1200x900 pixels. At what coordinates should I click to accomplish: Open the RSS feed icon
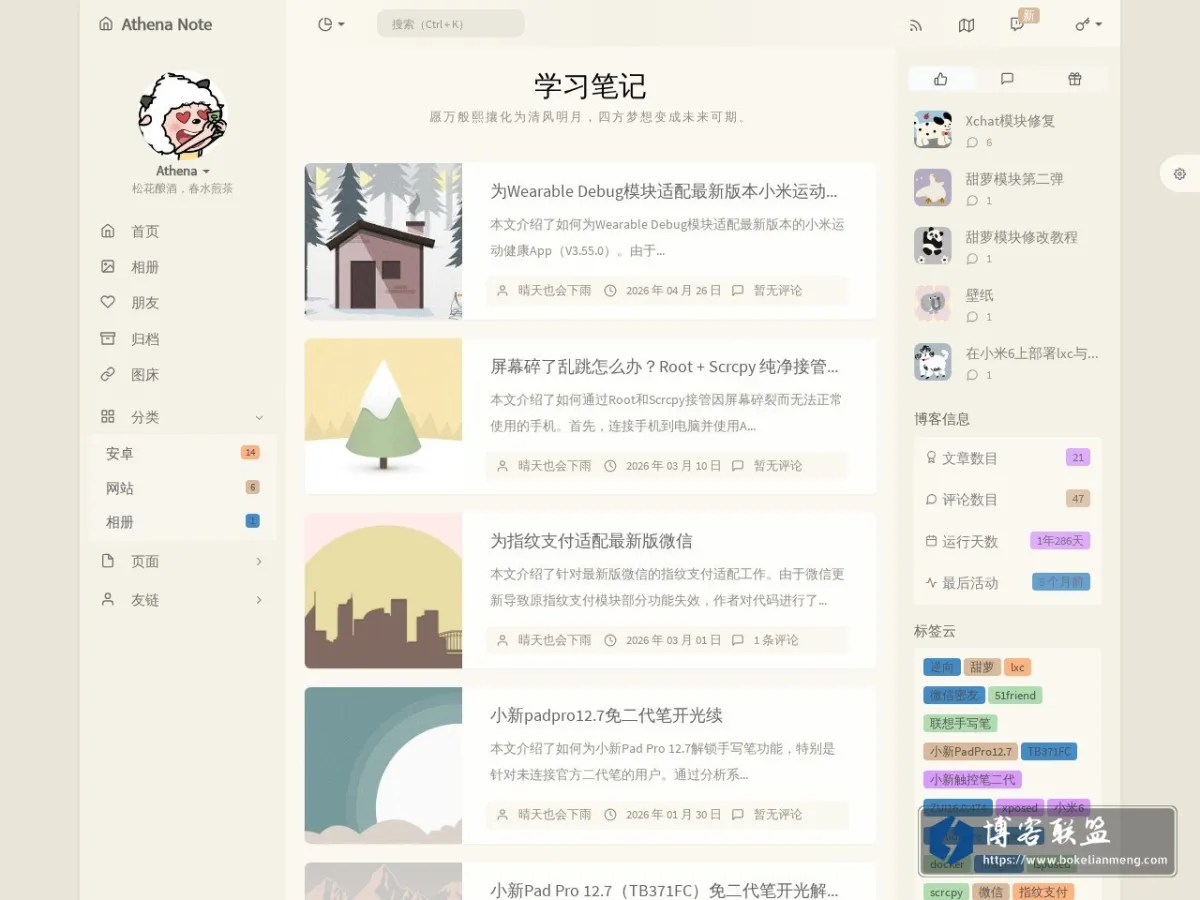tap(916, 25)
